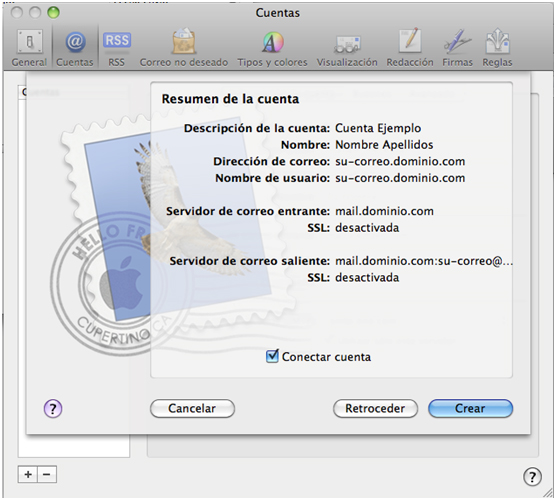Click the green zoom window button
The height and width of the screenshot is (500, 556).
(x=54, y=13)
